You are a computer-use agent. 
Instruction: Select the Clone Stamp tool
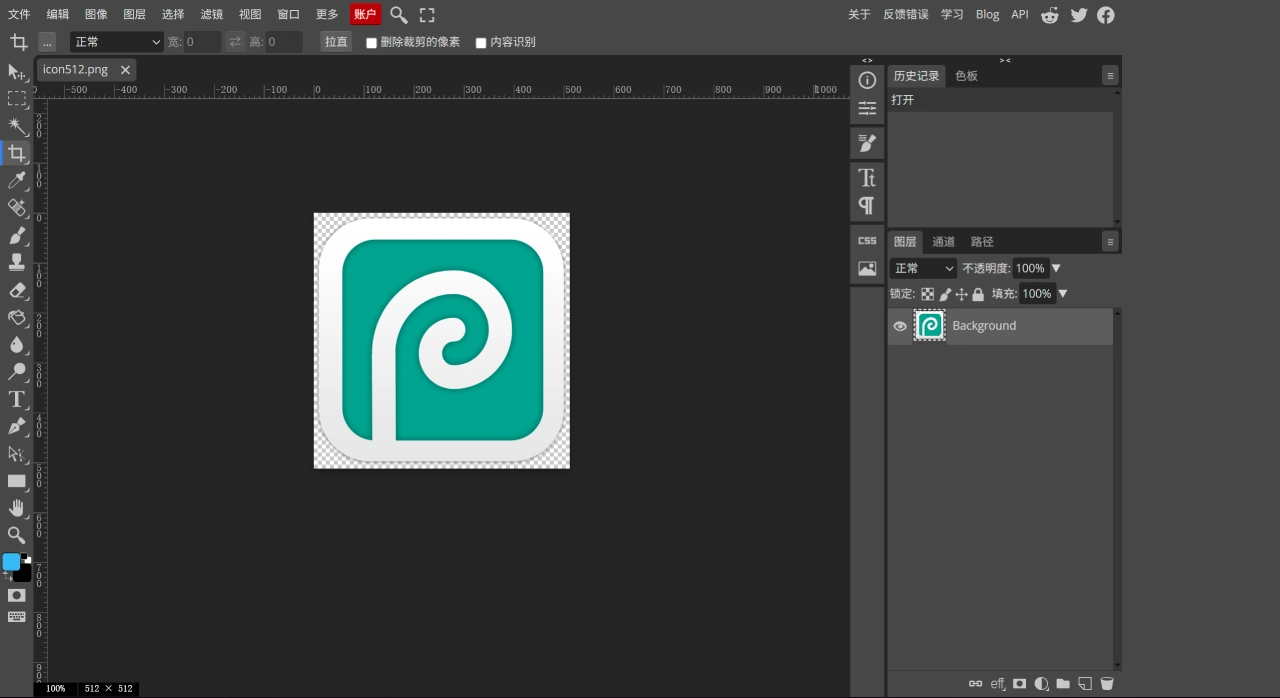(x=16, y=262)
